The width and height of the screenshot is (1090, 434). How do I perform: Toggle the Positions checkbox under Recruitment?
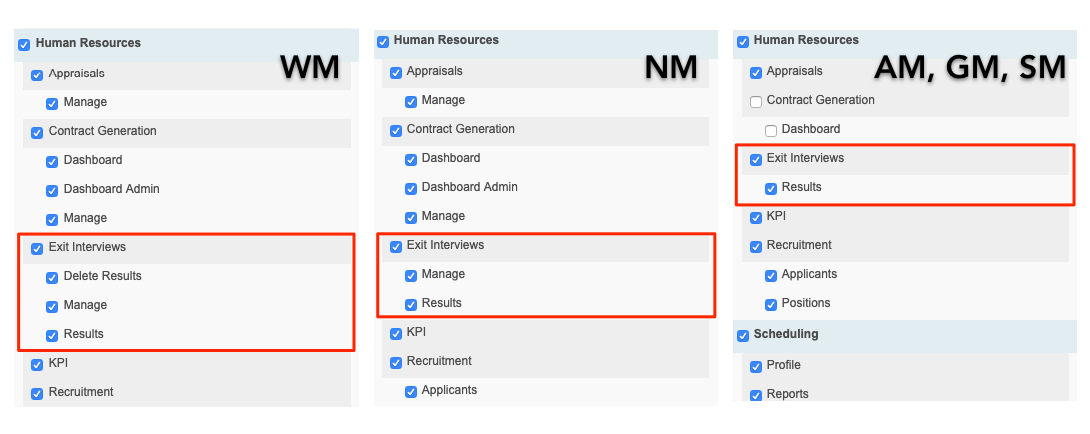pos(771,305)
